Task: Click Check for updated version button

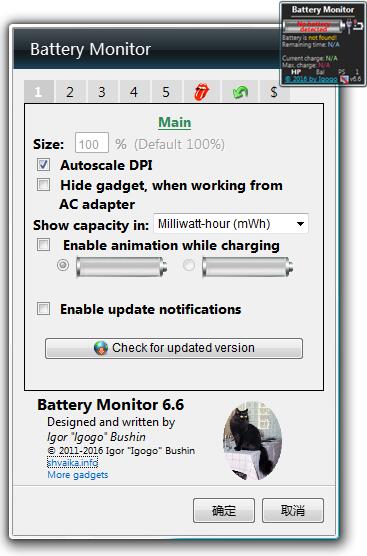Action: [x=174, y=348]
